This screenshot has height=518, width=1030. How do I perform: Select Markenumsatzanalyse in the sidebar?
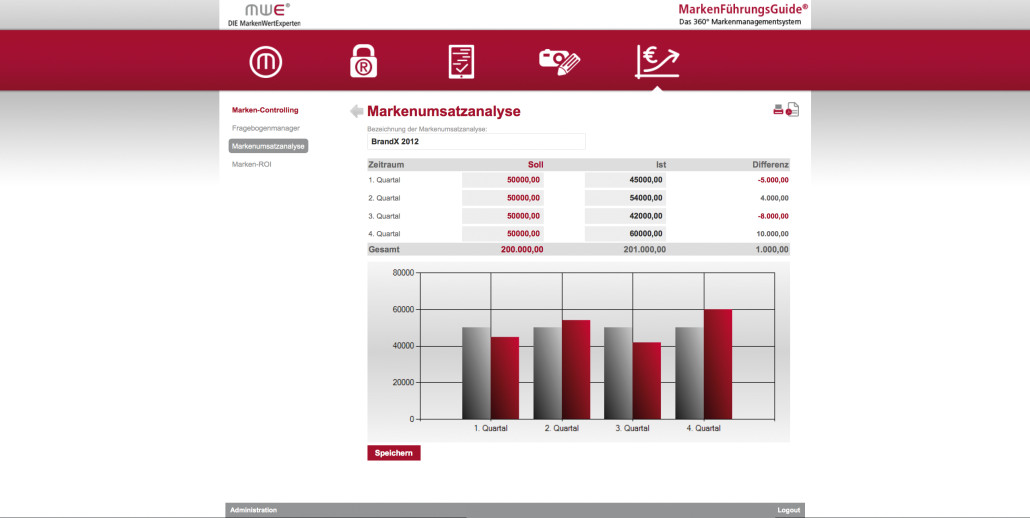(268, 146)
